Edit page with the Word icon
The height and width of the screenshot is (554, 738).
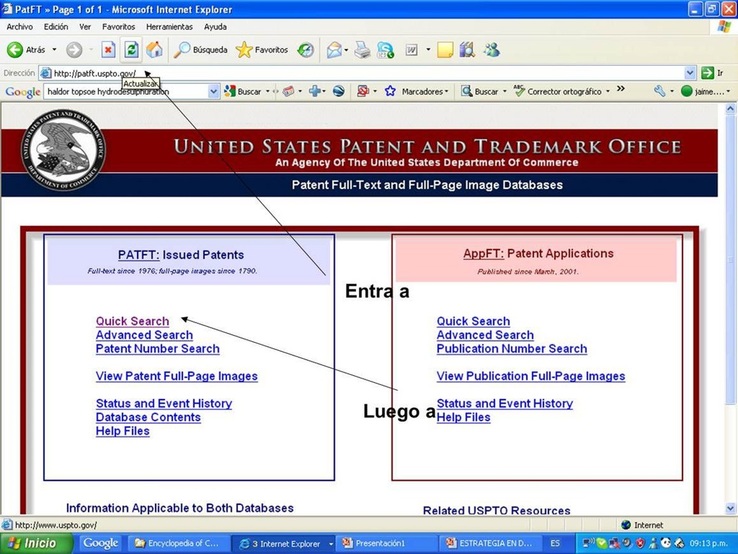coord(411,49)
